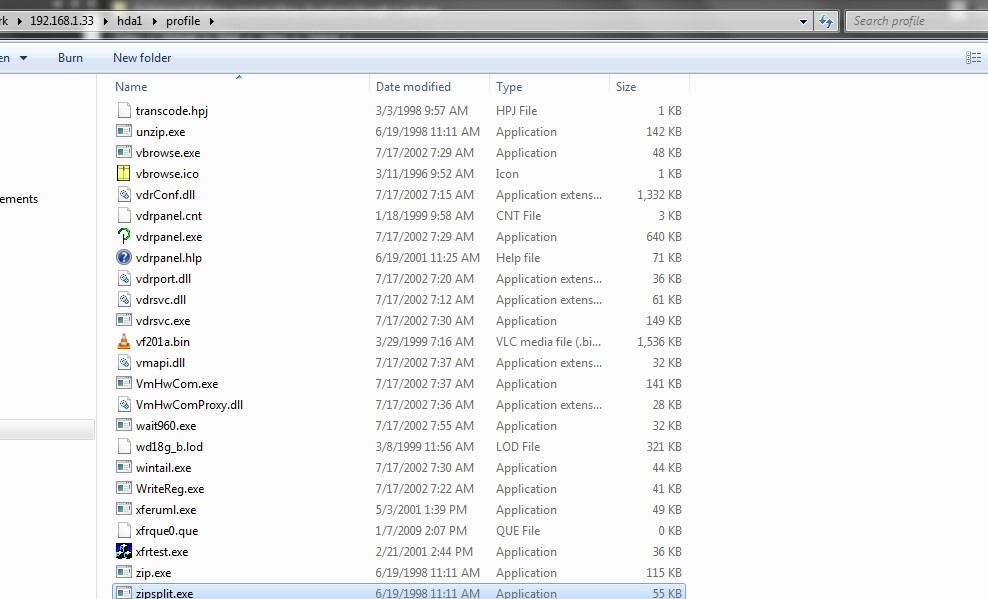Click the Search profile input field
Viewport: 988px width, 599px height.
[912, 21]
